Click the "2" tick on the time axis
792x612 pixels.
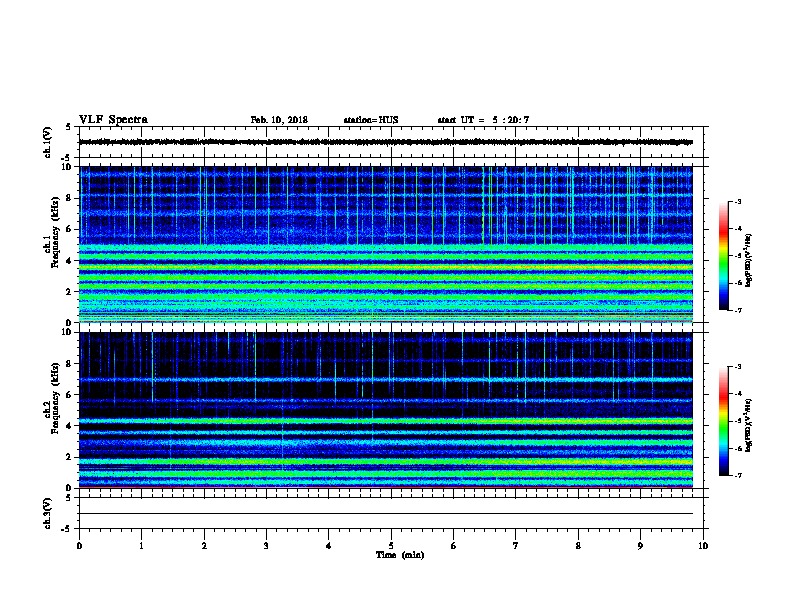coord(204,546)
